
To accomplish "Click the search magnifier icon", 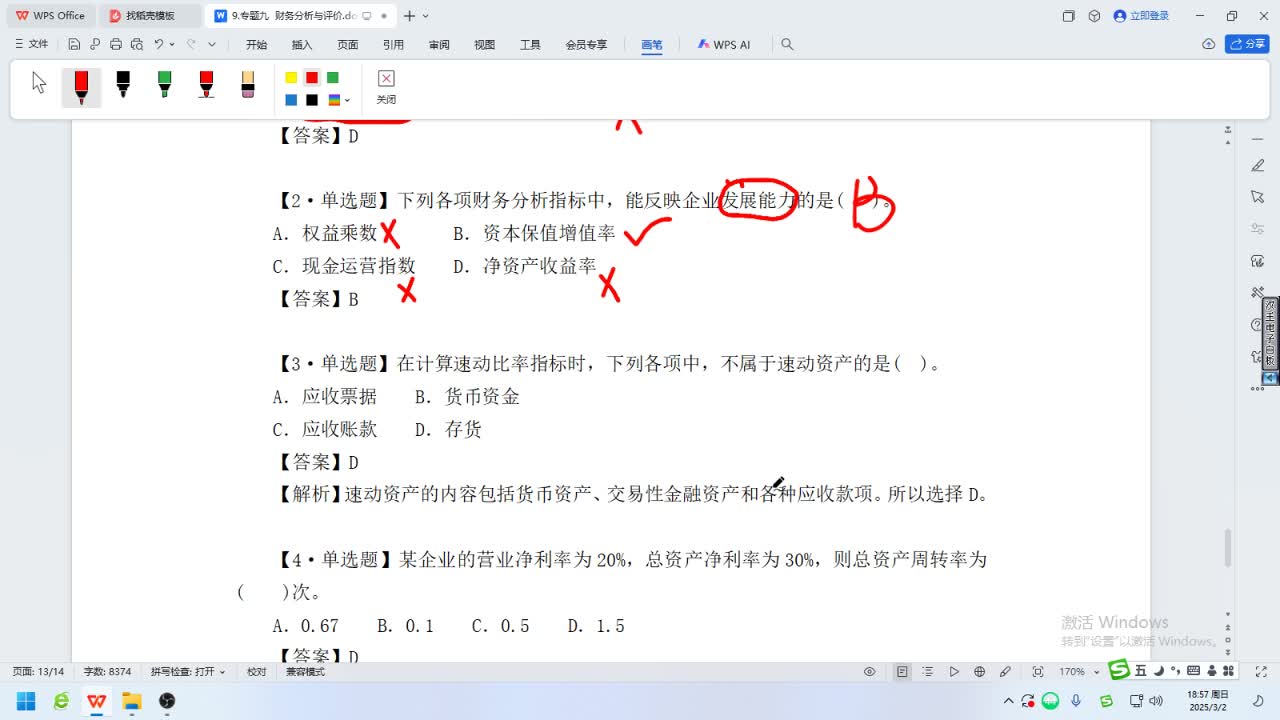I will click(x=787, y=44).
